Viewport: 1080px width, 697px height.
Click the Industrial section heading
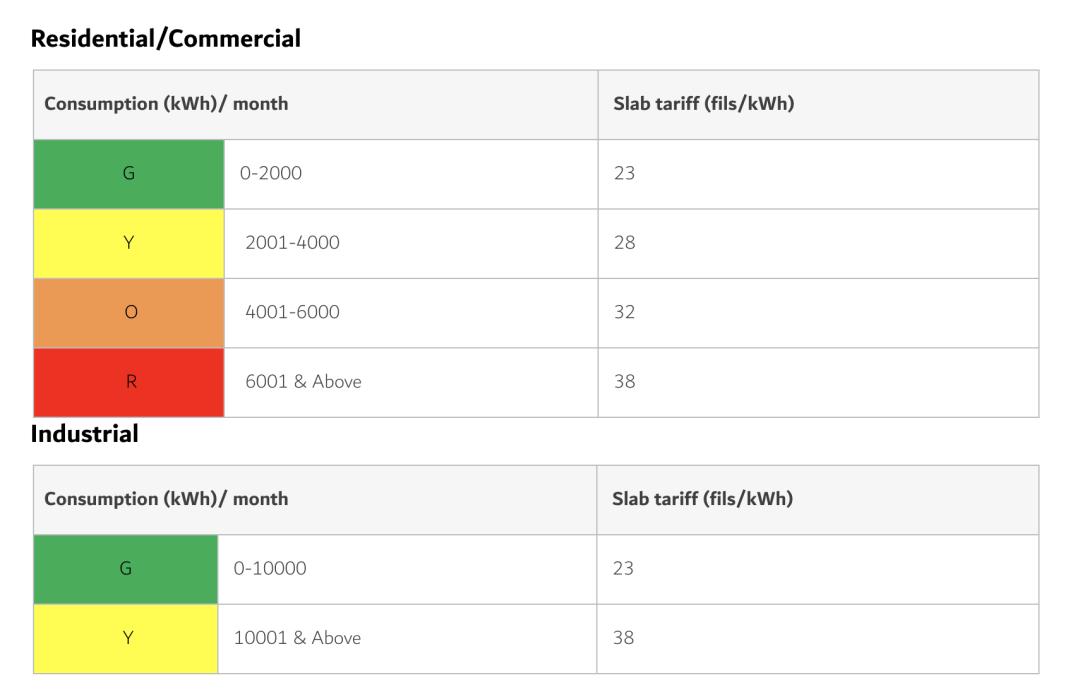(x=85, y=434)
